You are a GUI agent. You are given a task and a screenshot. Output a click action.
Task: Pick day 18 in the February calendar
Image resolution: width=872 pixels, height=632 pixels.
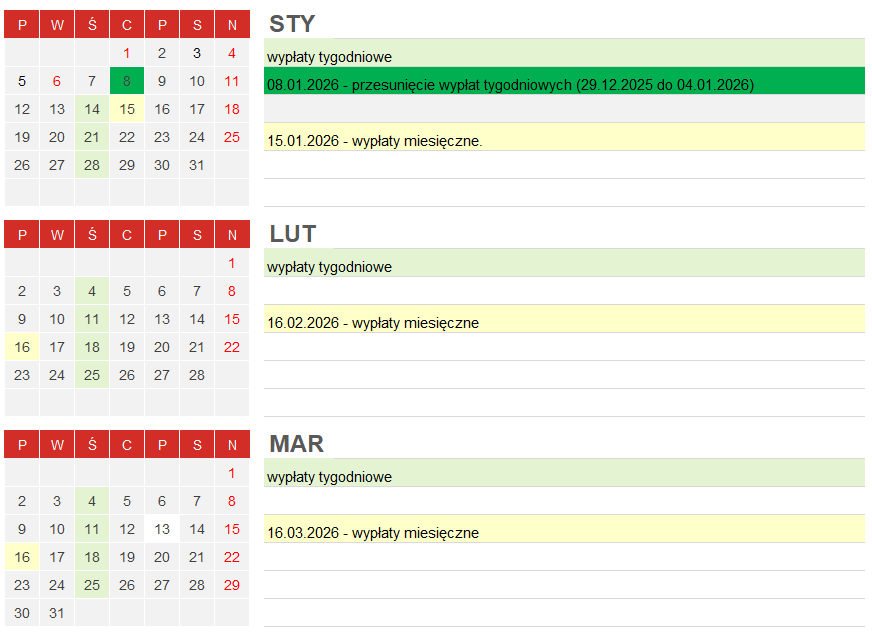92,347
